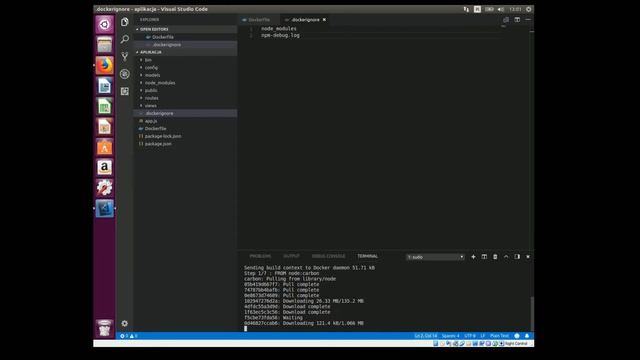Launch Firefox from the dock
640x360 pixels.
click(x=104, y=65)
